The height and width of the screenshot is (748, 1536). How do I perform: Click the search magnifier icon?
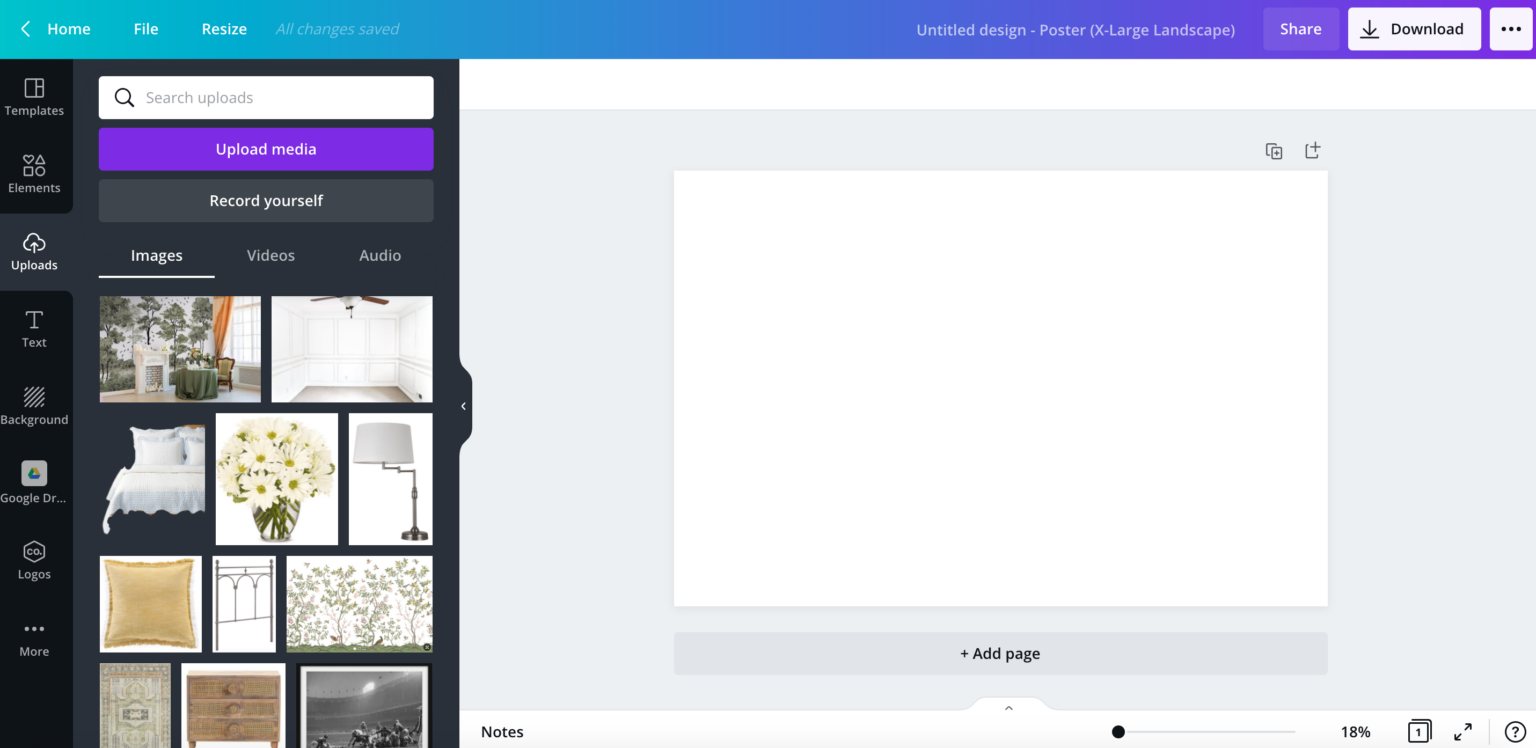tap(124, 98)
